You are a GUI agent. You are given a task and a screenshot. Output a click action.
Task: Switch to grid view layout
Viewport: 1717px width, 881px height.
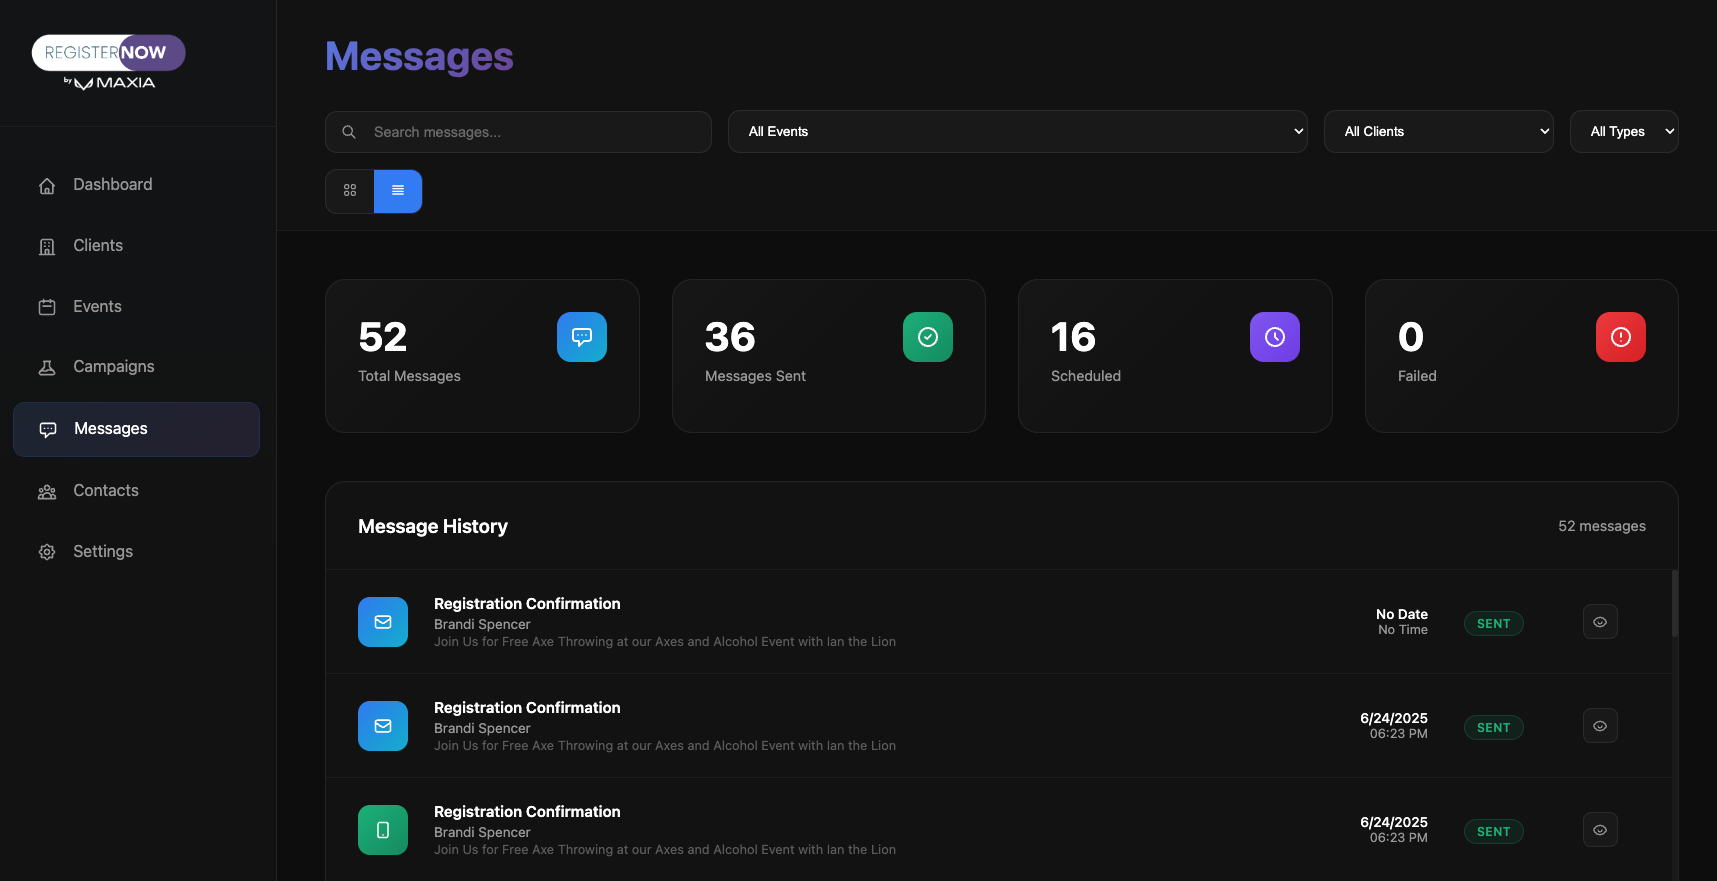(350, 191)
